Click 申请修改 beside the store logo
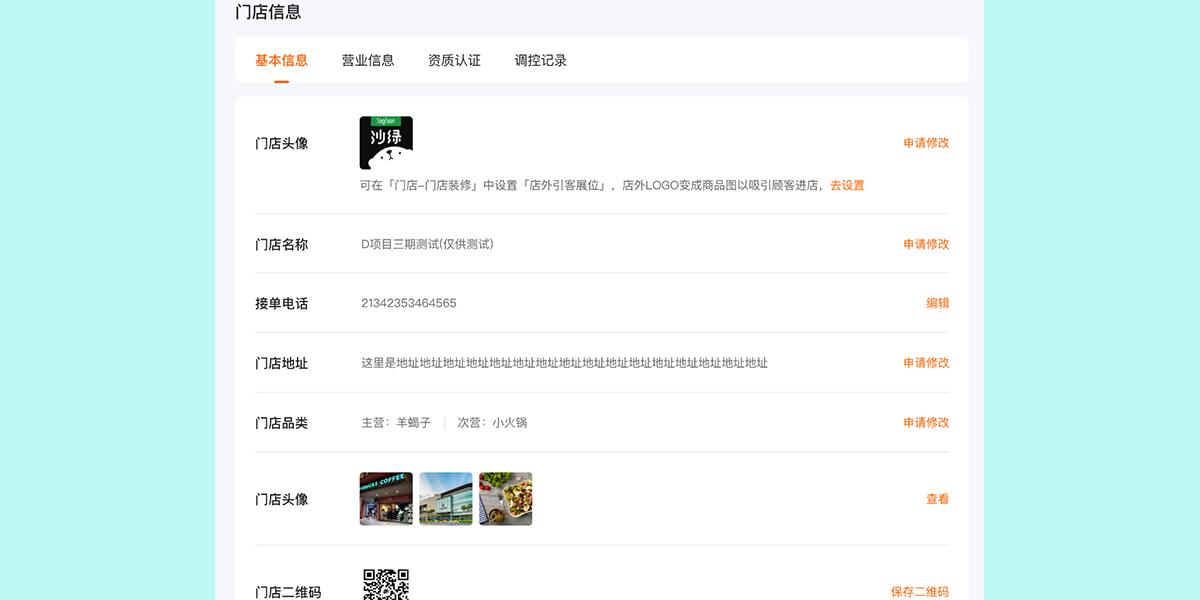The image size is (1200, 600). [x=926, y=143]
